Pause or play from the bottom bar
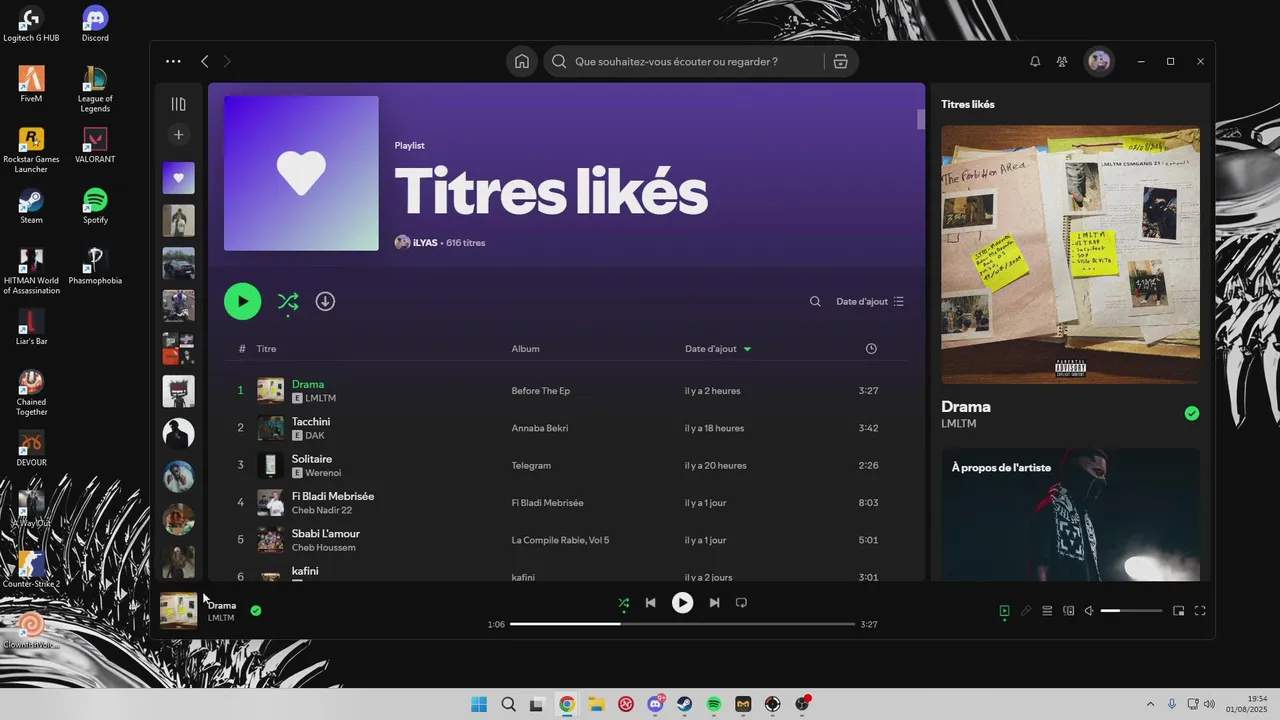Screen dimensions: 1280x720 click(x=682, y=603)
